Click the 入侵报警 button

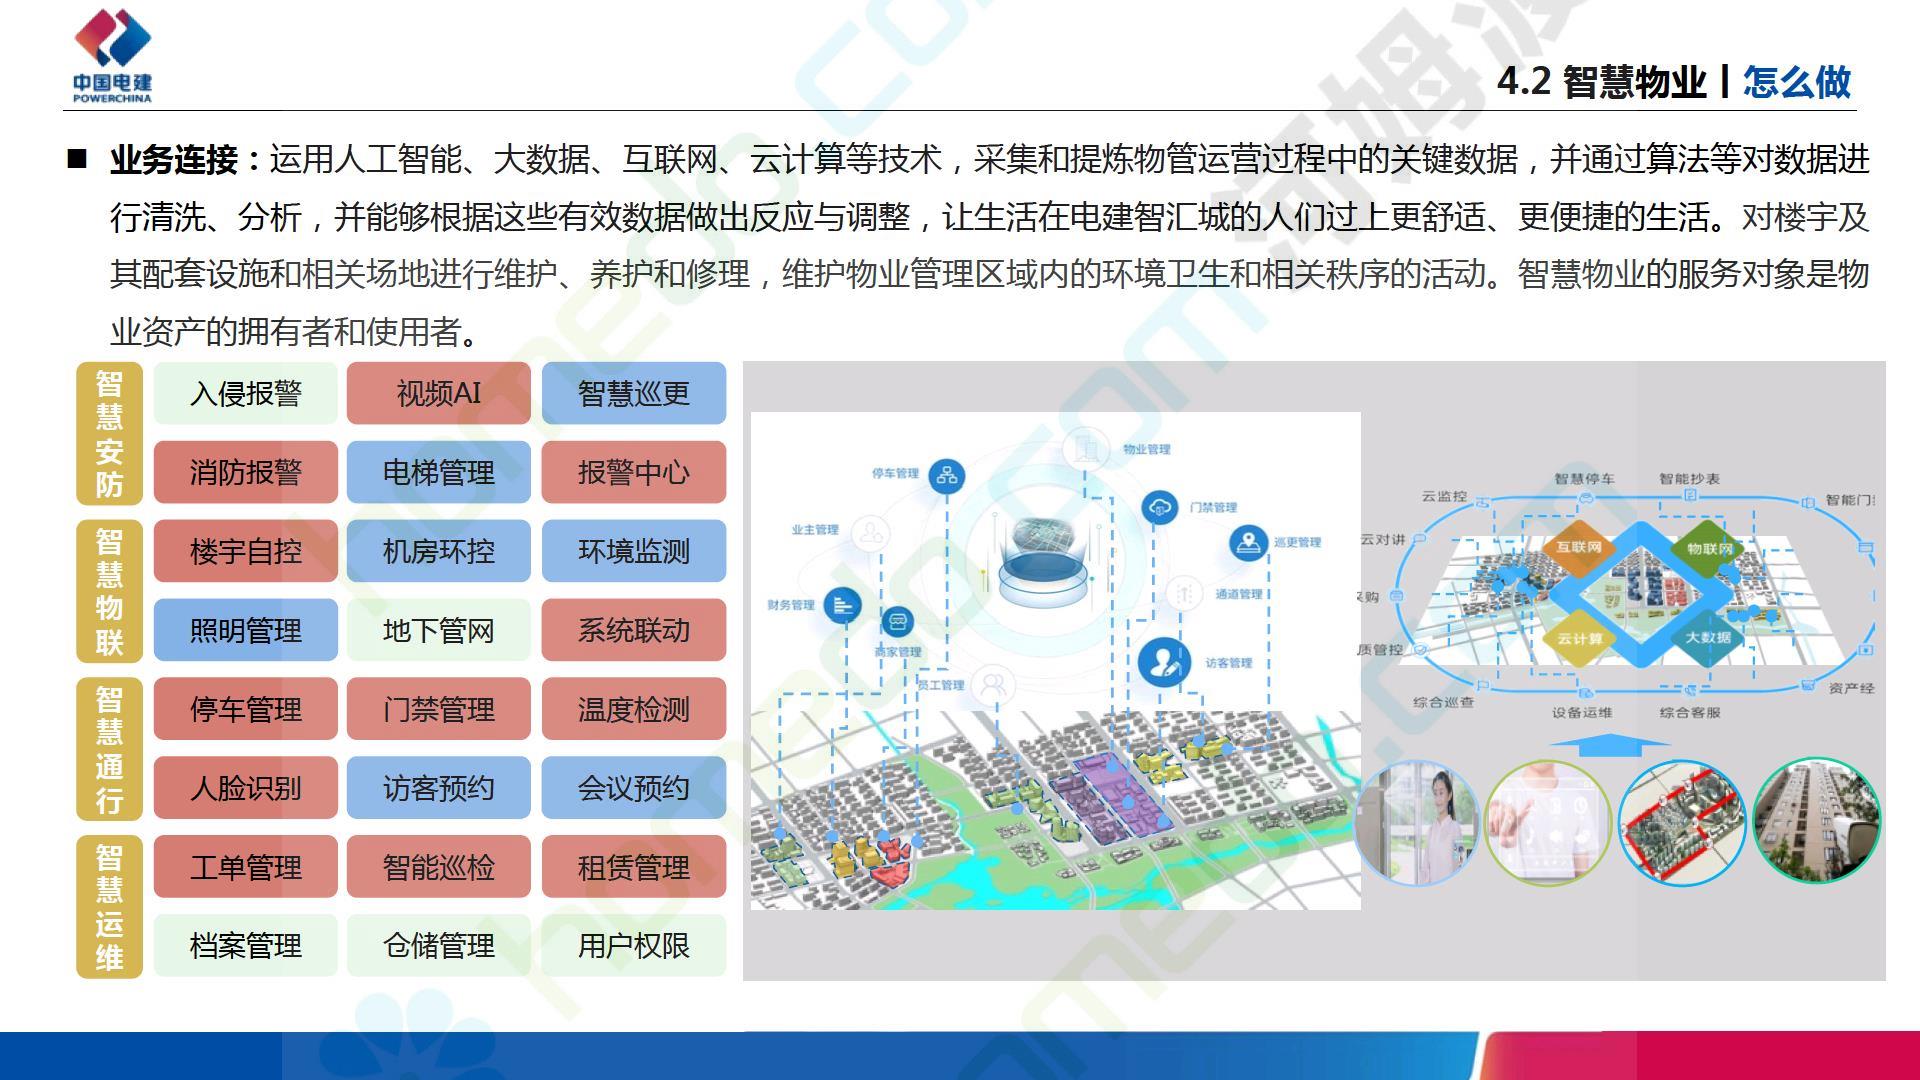[245, 393]
